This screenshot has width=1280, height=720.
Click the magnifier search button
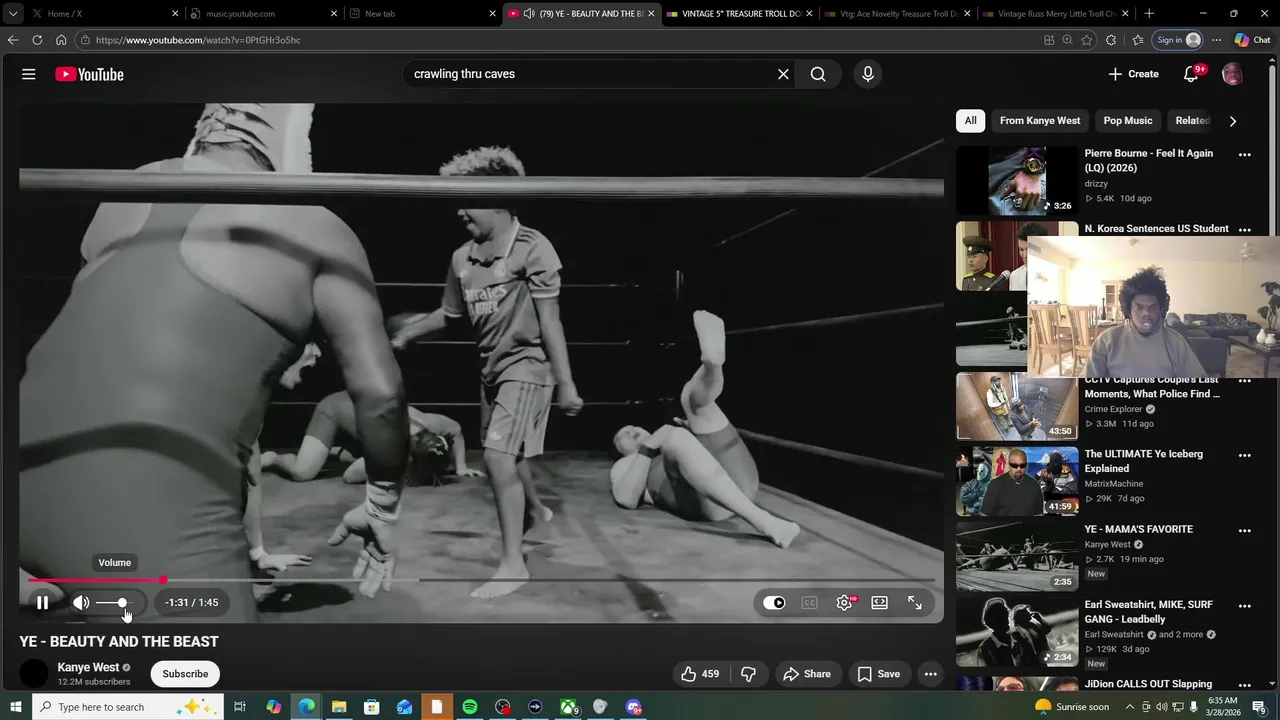click(818, 74)
